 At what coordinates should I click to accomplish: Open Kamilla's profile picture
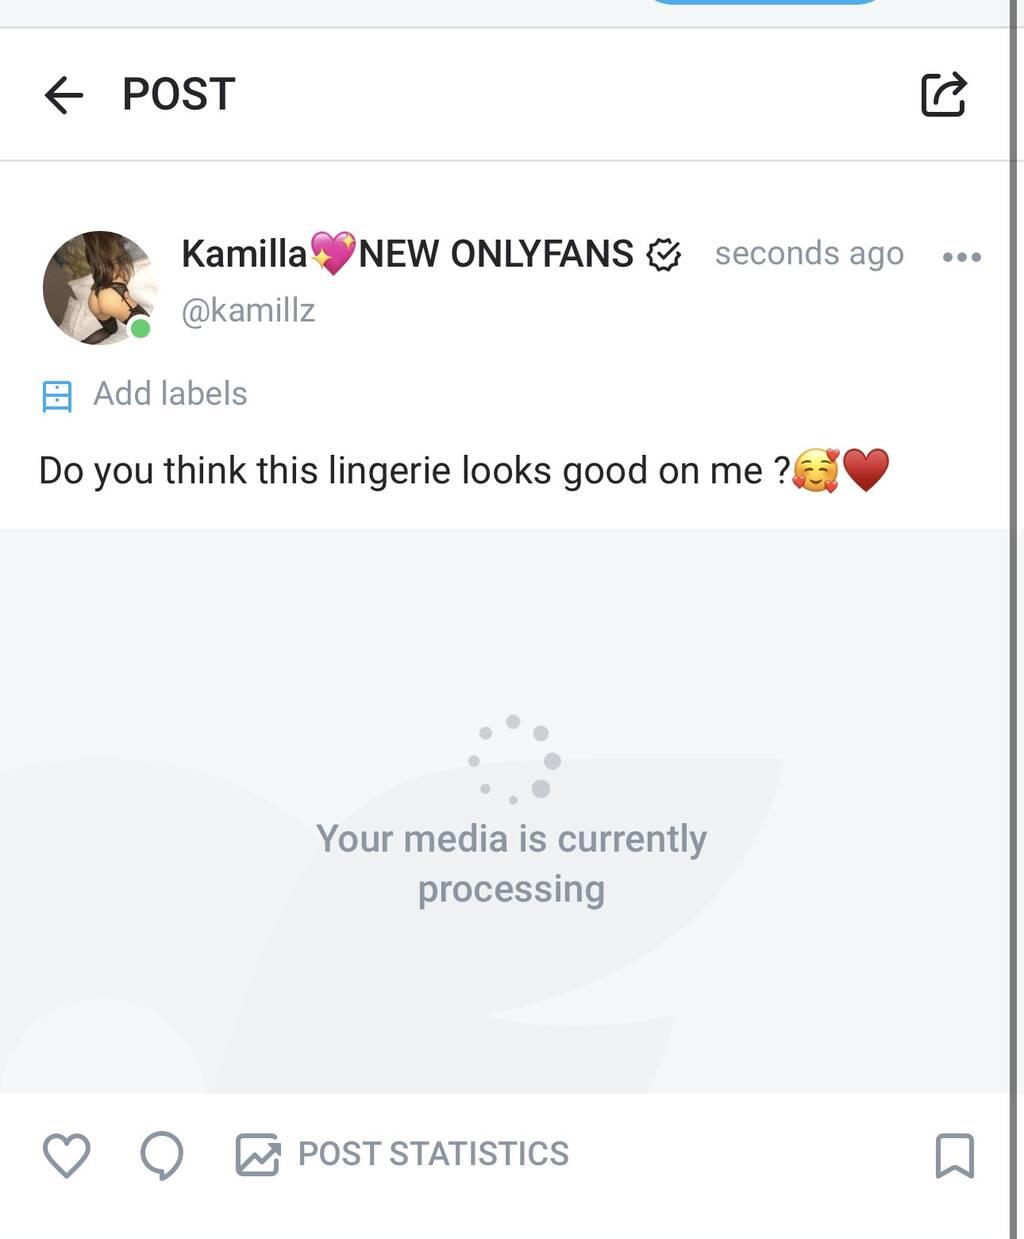point(98,288)
